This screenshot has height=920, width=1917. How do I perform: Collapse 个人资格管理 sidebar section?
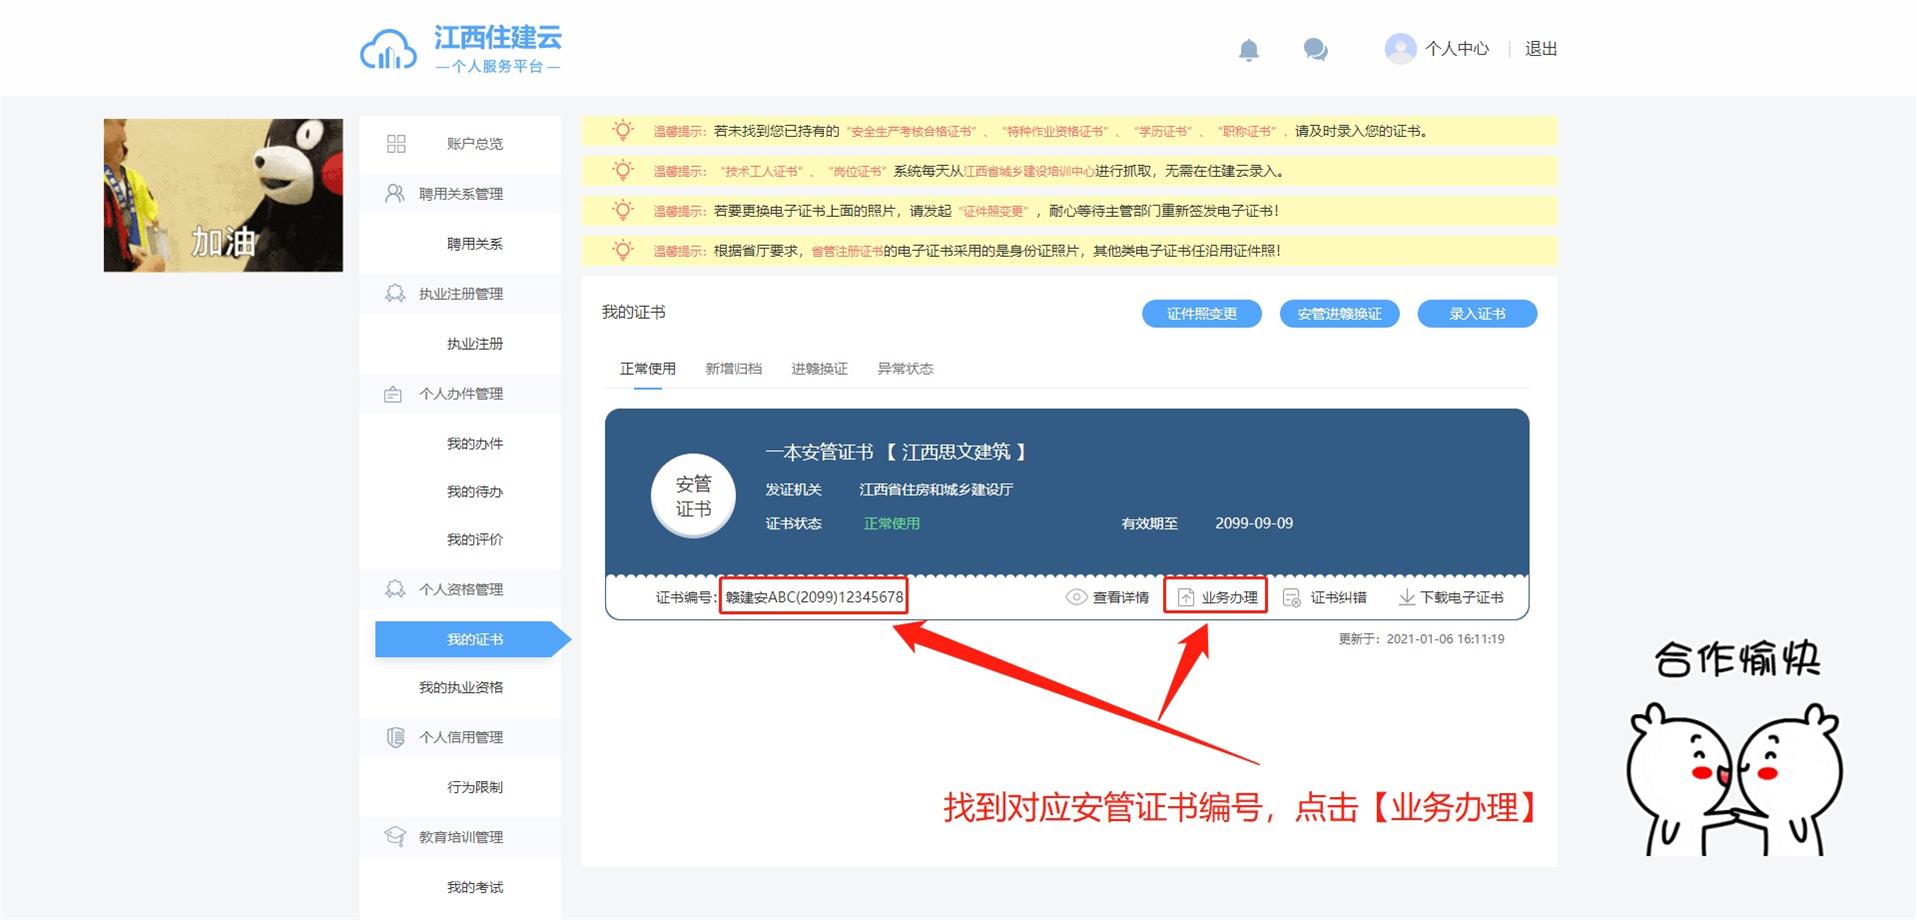[460, 590]
